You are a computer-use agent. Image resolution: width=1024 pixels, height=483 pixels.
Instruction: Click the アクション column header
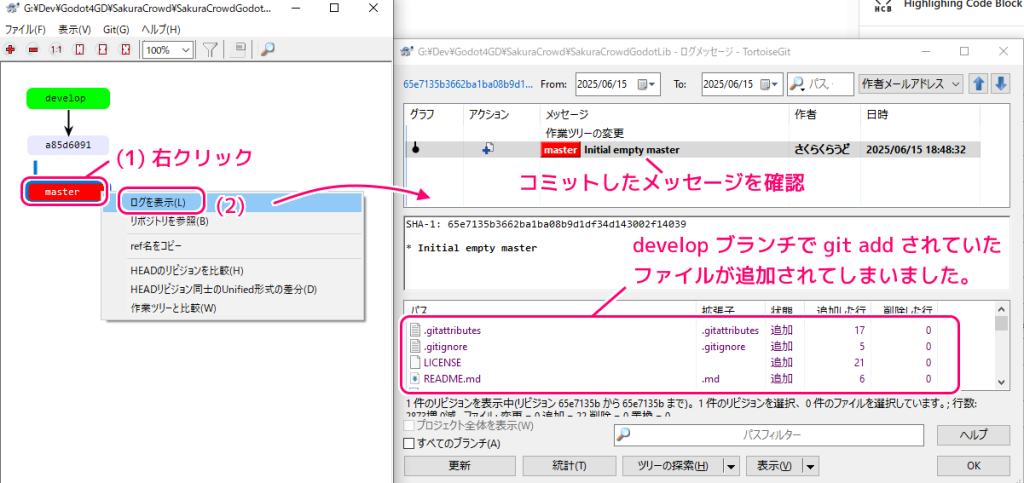[488, 114]
